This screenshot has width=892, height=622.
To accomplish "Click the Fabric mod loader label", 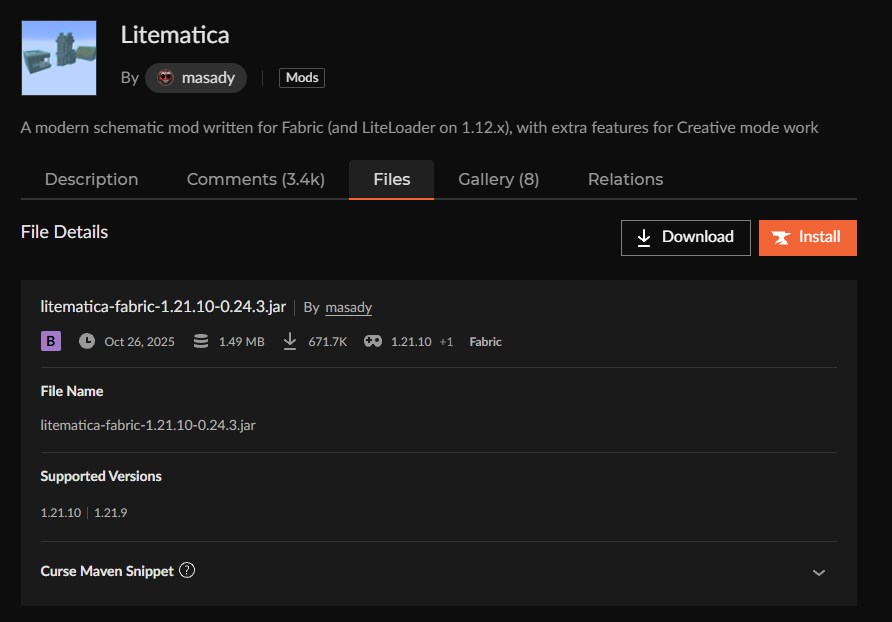I will click(485, 342).
